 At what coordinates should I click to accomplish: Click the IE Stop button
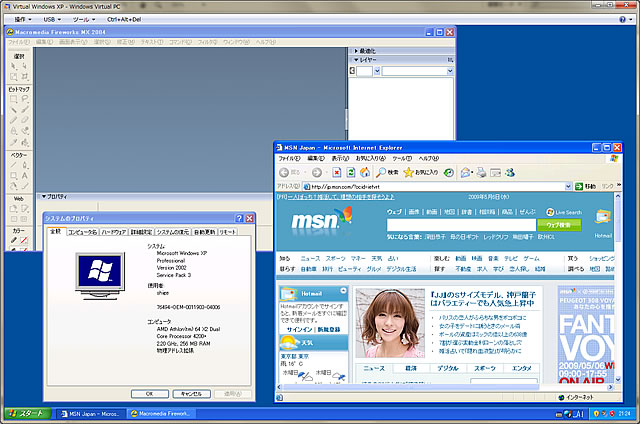(x=336, y=173)
